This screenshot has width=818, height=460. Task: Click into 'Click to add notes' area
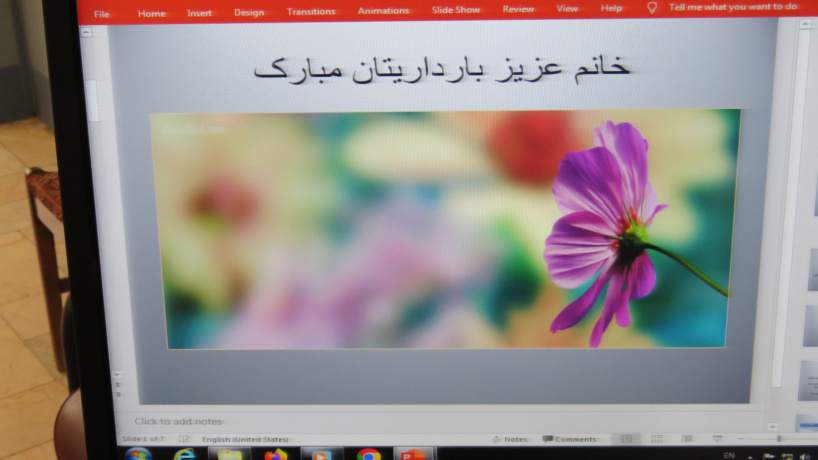click(x=178, y=421)
